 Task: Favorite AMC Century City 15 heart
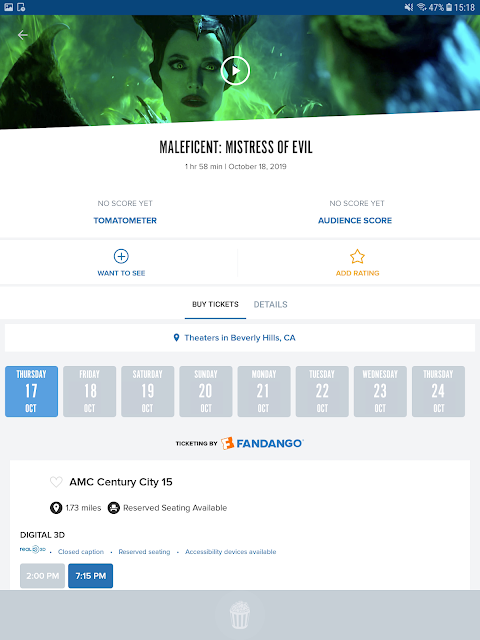[56, 482]
